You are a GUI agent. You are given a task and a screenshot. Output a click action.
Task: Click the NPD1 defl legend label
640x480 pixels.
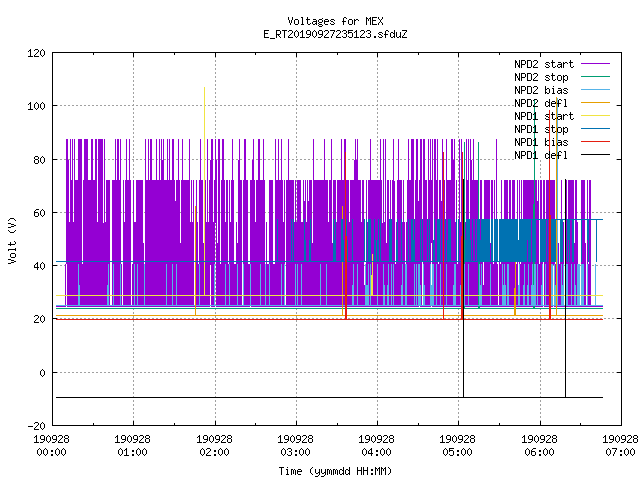pyautogui.click(x=541, y=156)
